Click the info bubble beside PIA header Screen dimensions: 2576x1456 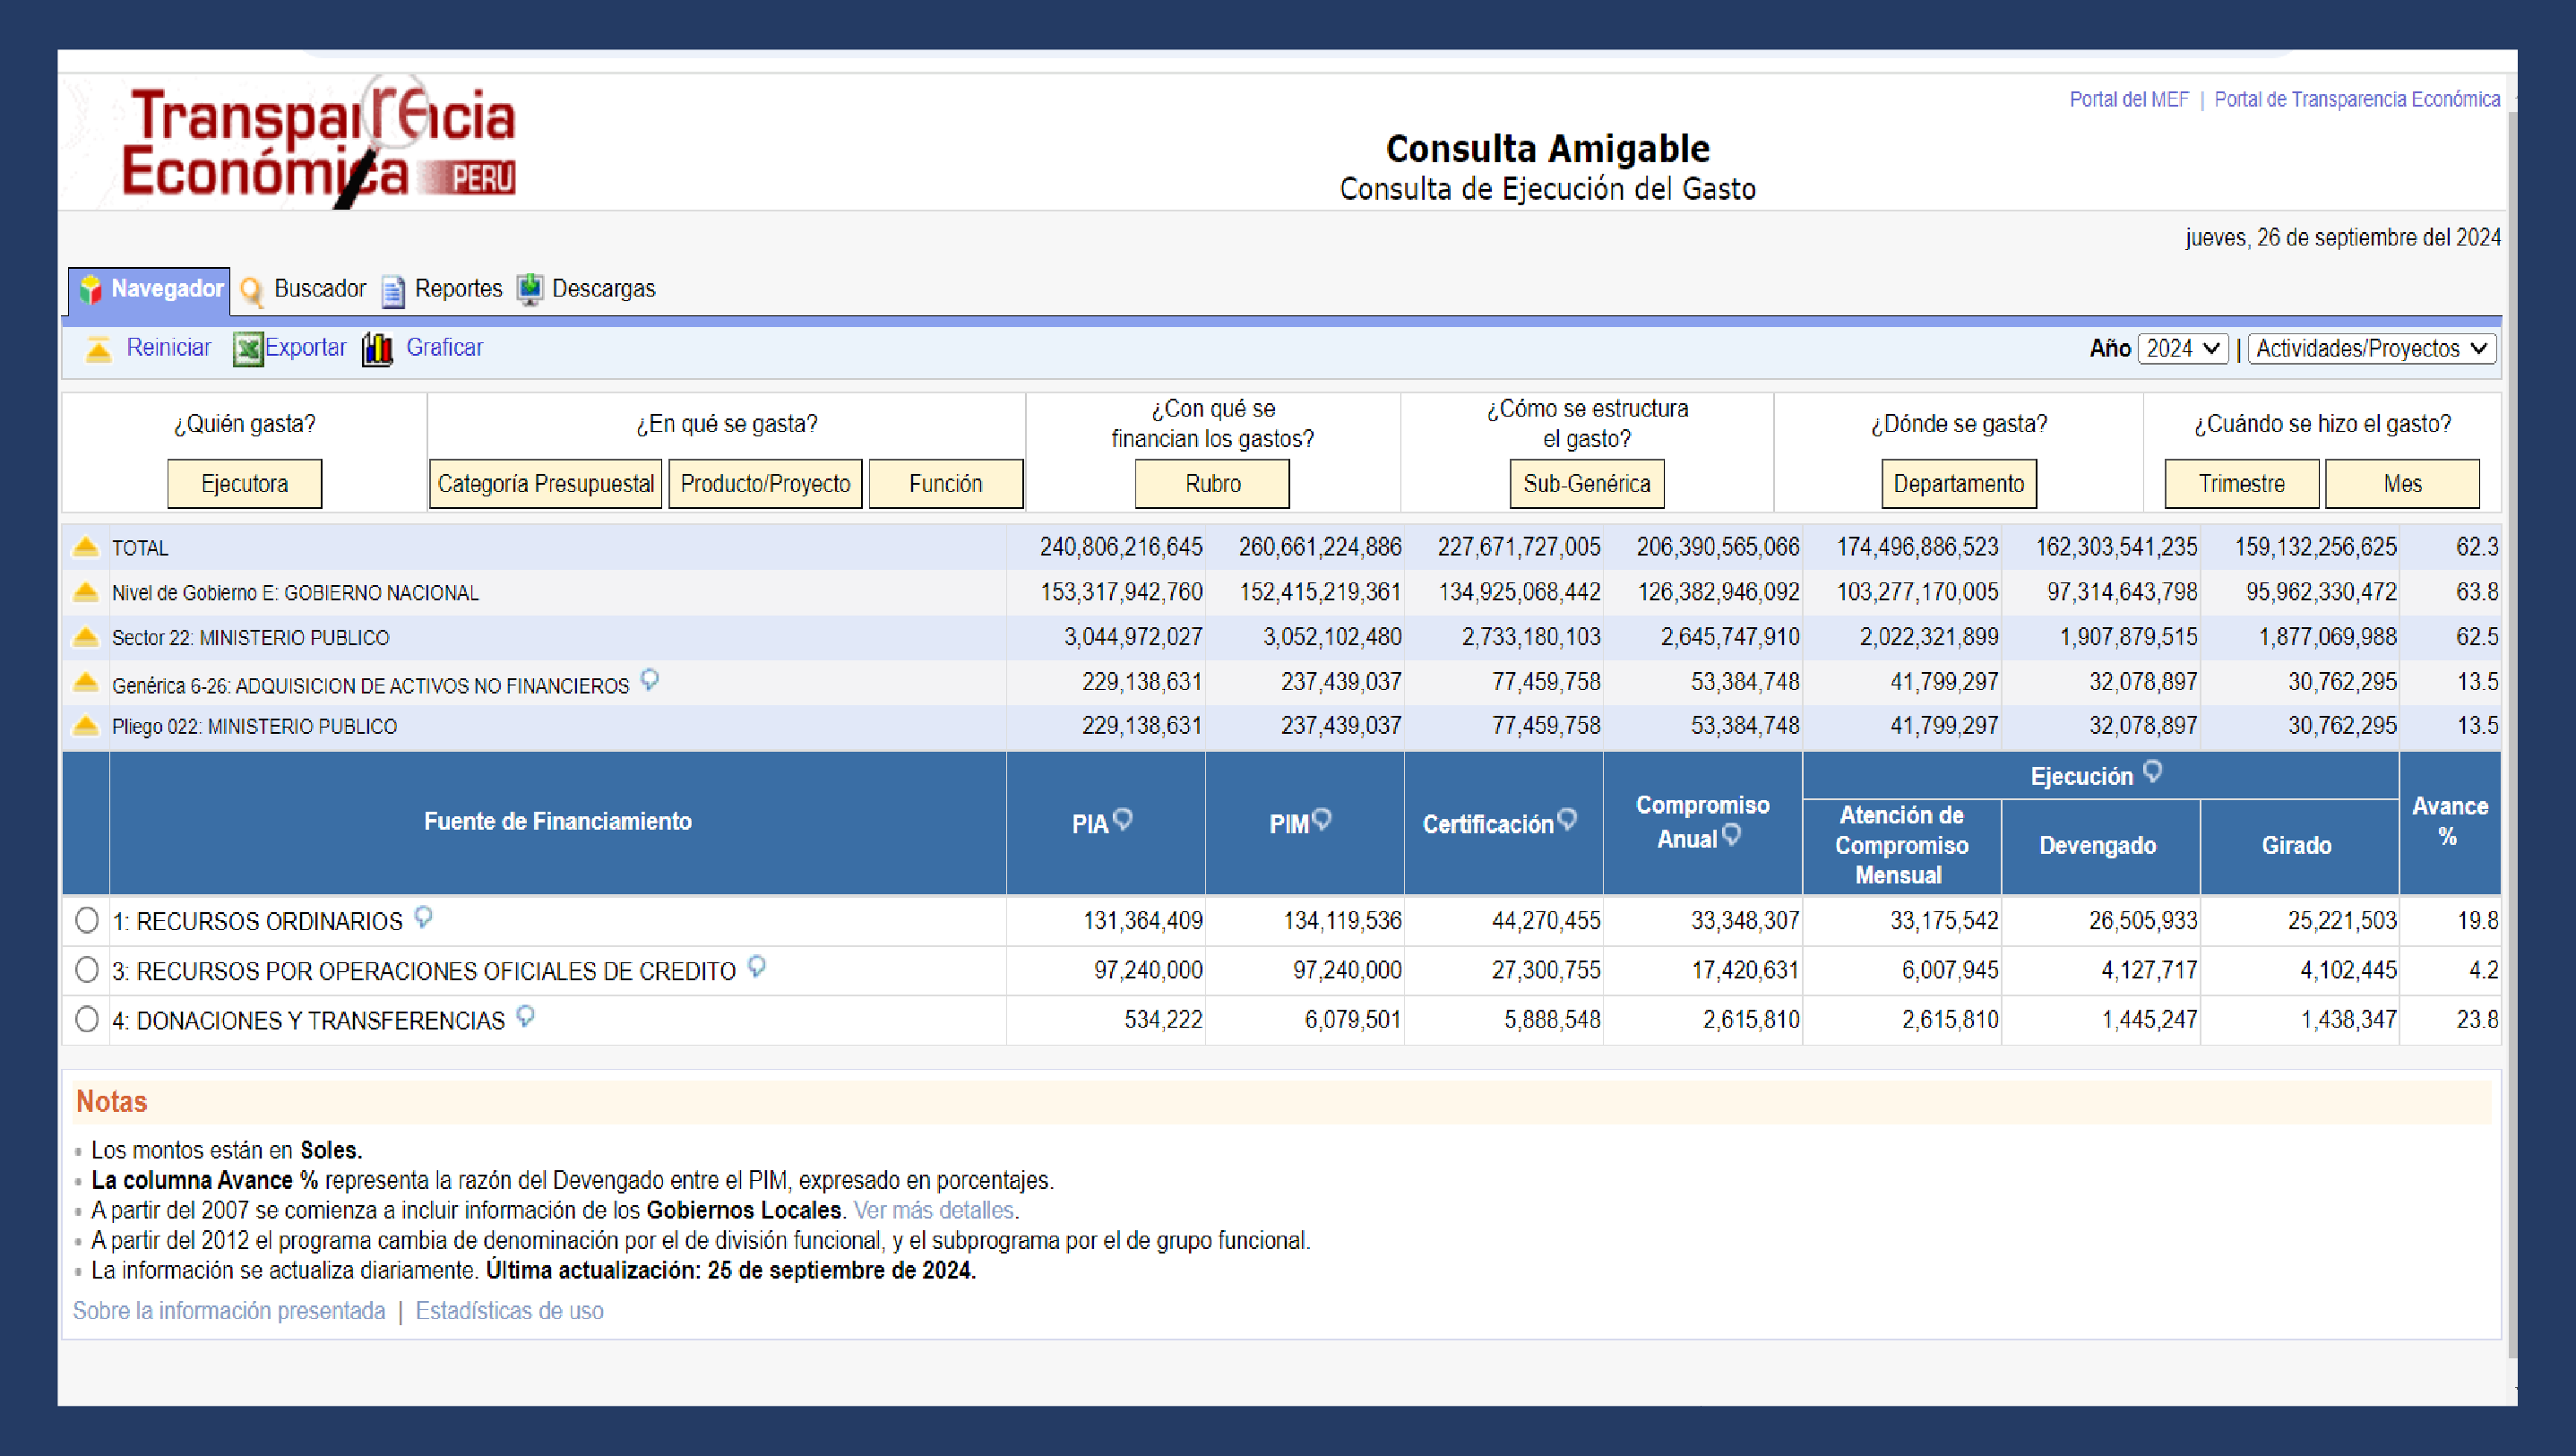(1123, 819)
